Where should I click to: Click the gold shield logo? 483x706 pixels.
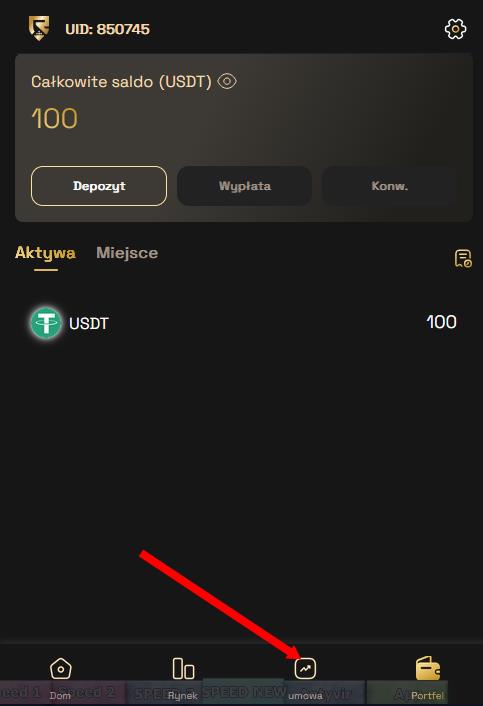click(39, 28)
